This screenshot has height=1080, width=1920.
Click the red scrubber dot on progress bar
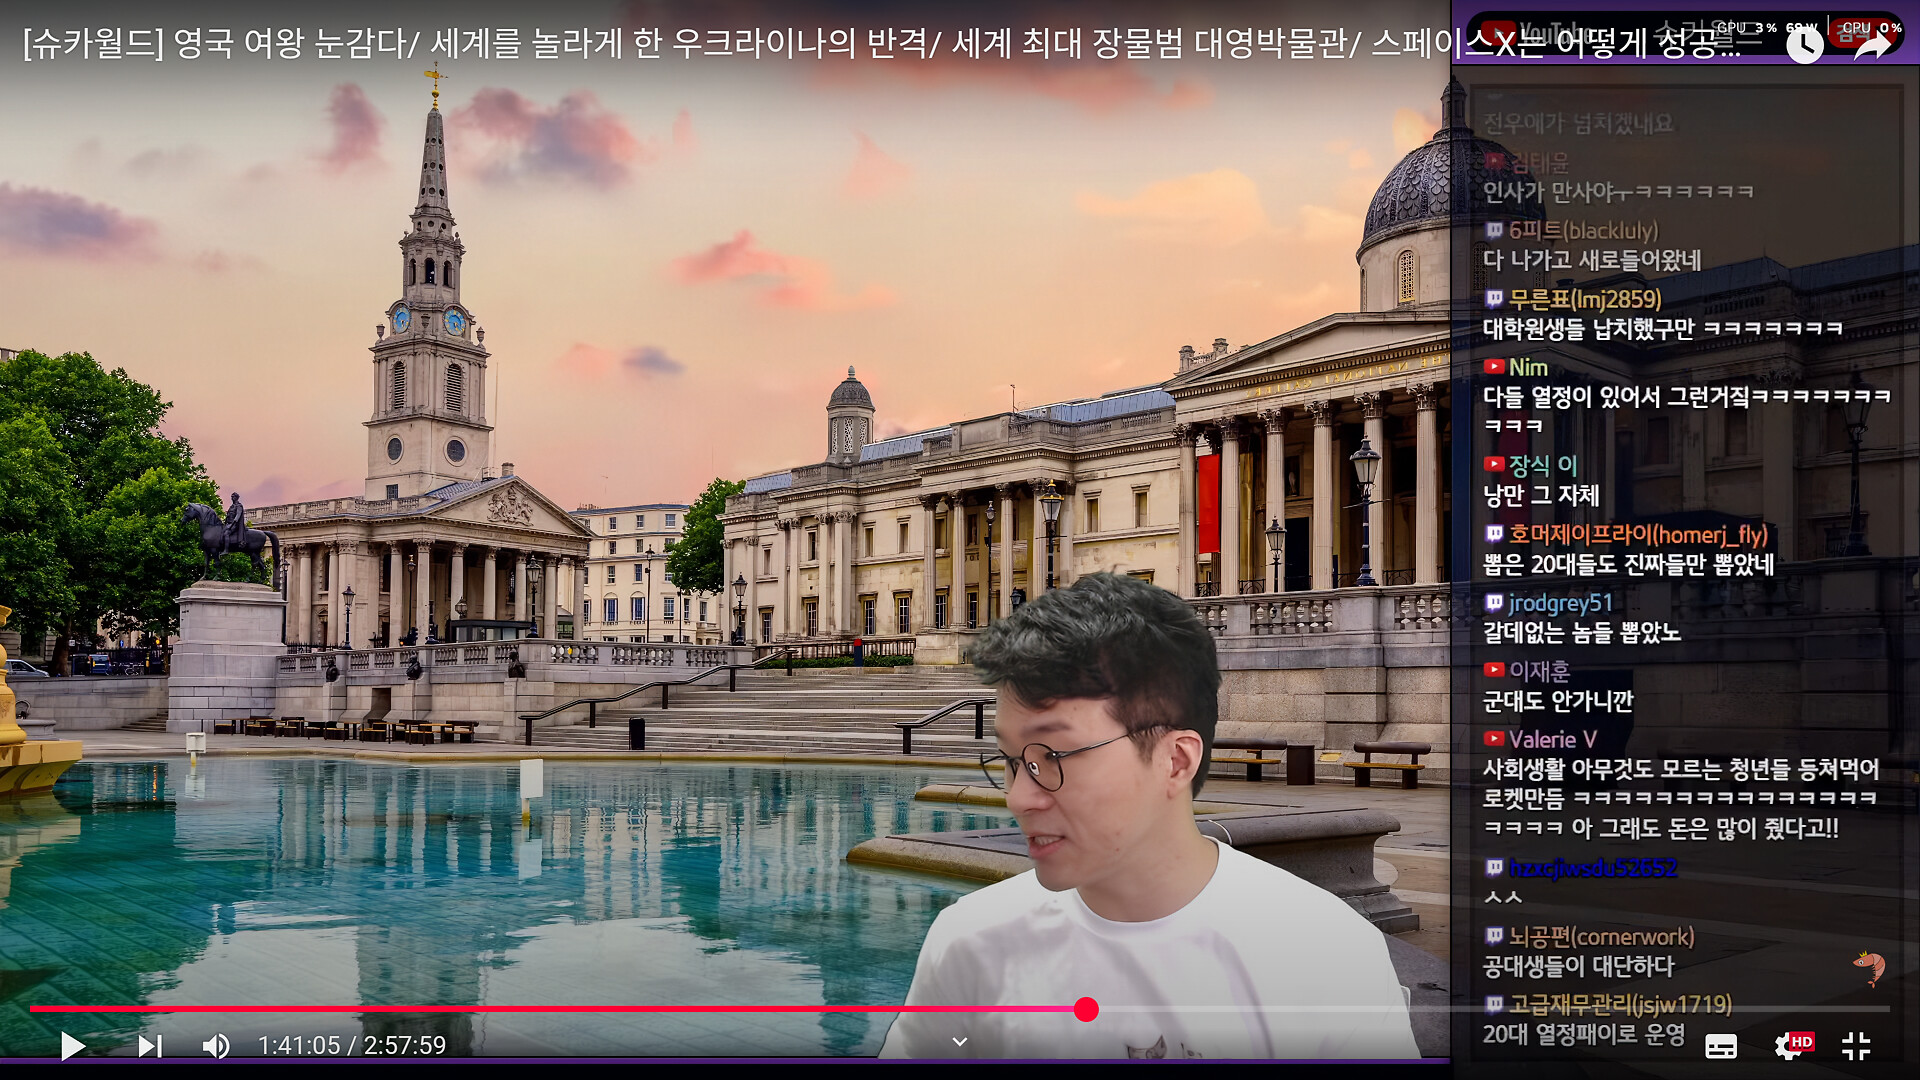click(x=1086, y=1009)
